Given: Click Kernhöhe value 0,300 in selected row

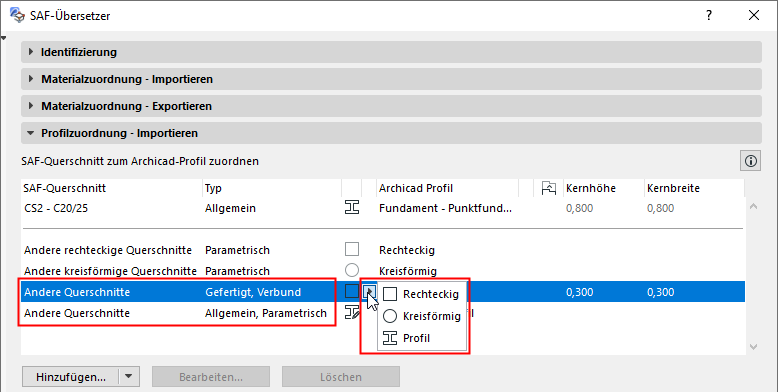Looking at the screenshot, I should (x=580, y=292).
